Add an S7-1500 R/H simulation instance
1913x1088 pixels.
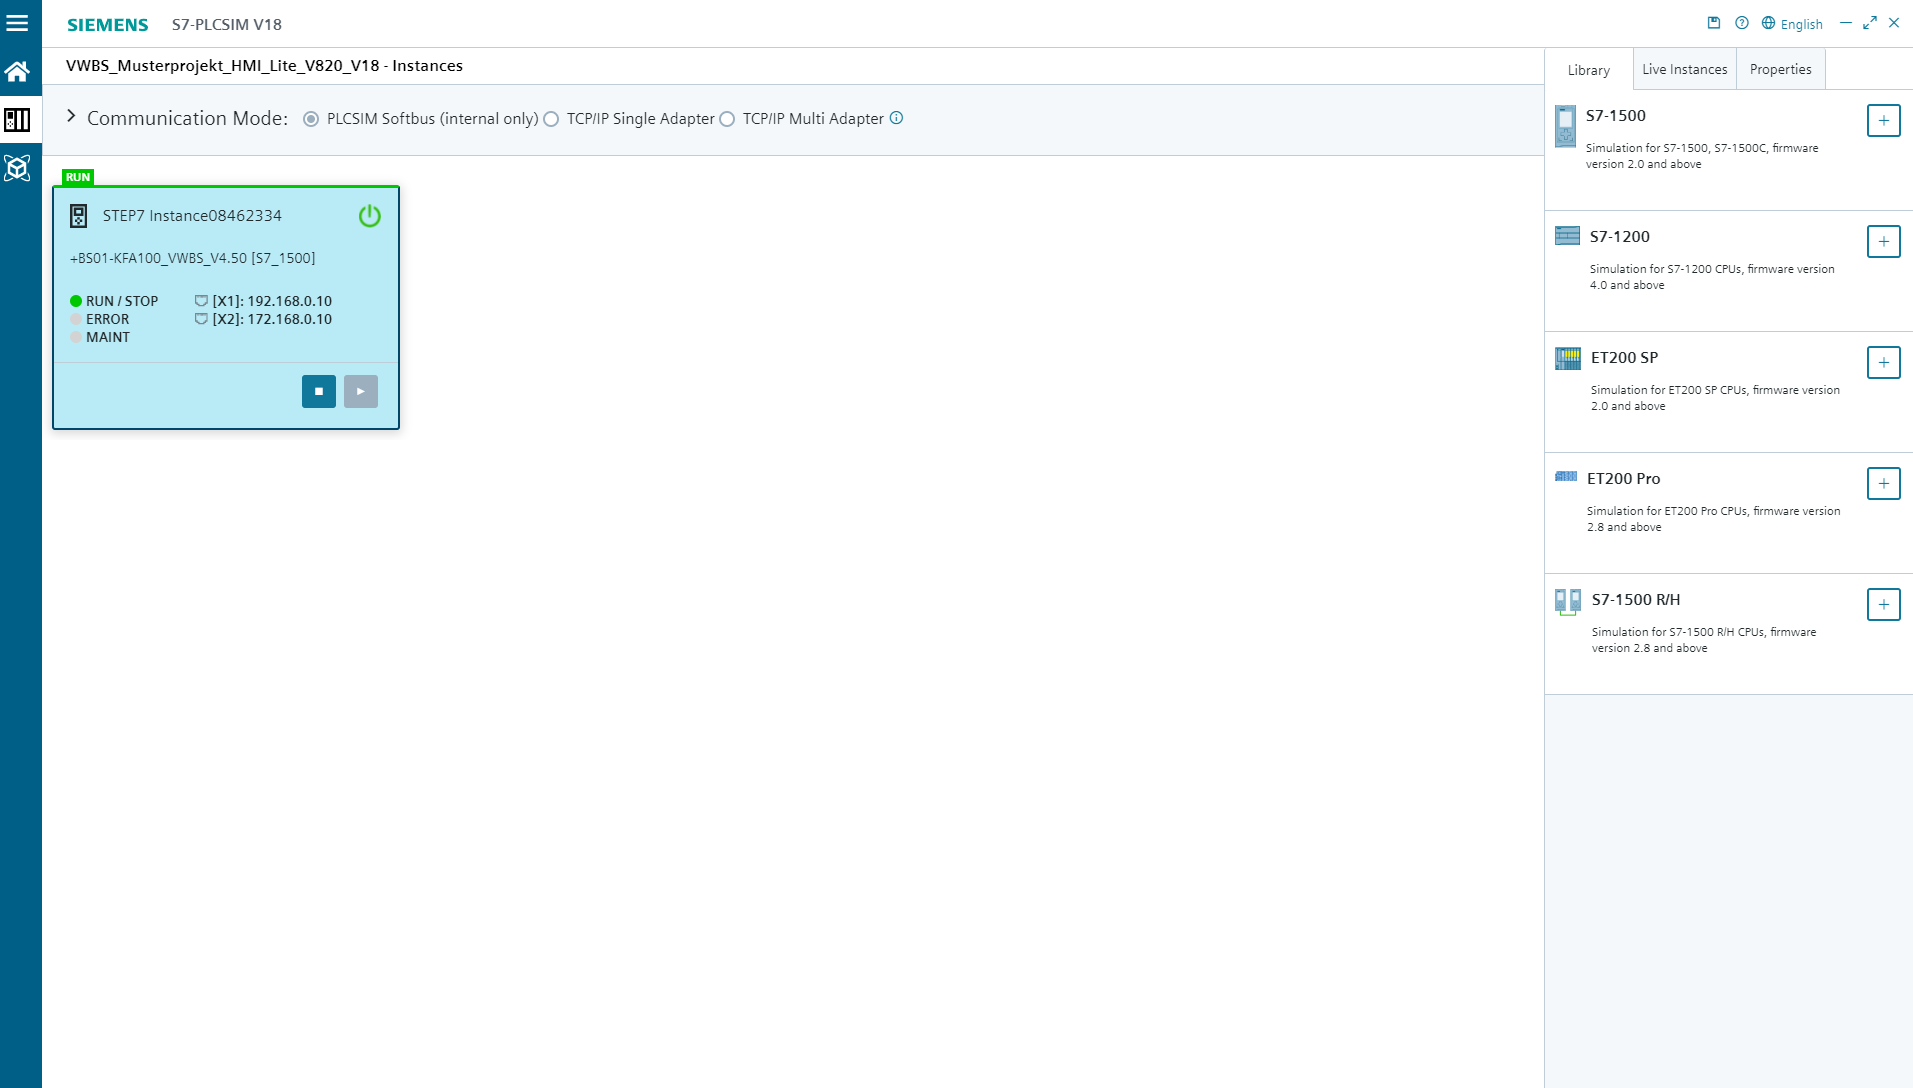pyautogui.click(x=1884, y=605)
